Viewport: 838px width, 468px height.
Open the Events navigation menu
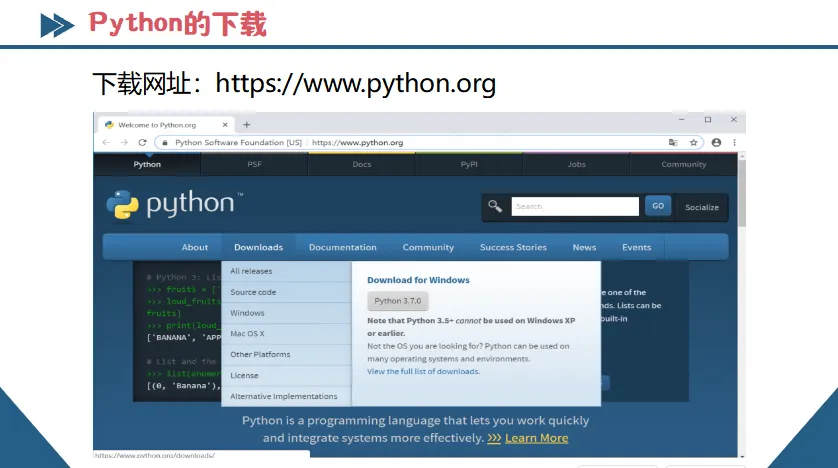637,247
